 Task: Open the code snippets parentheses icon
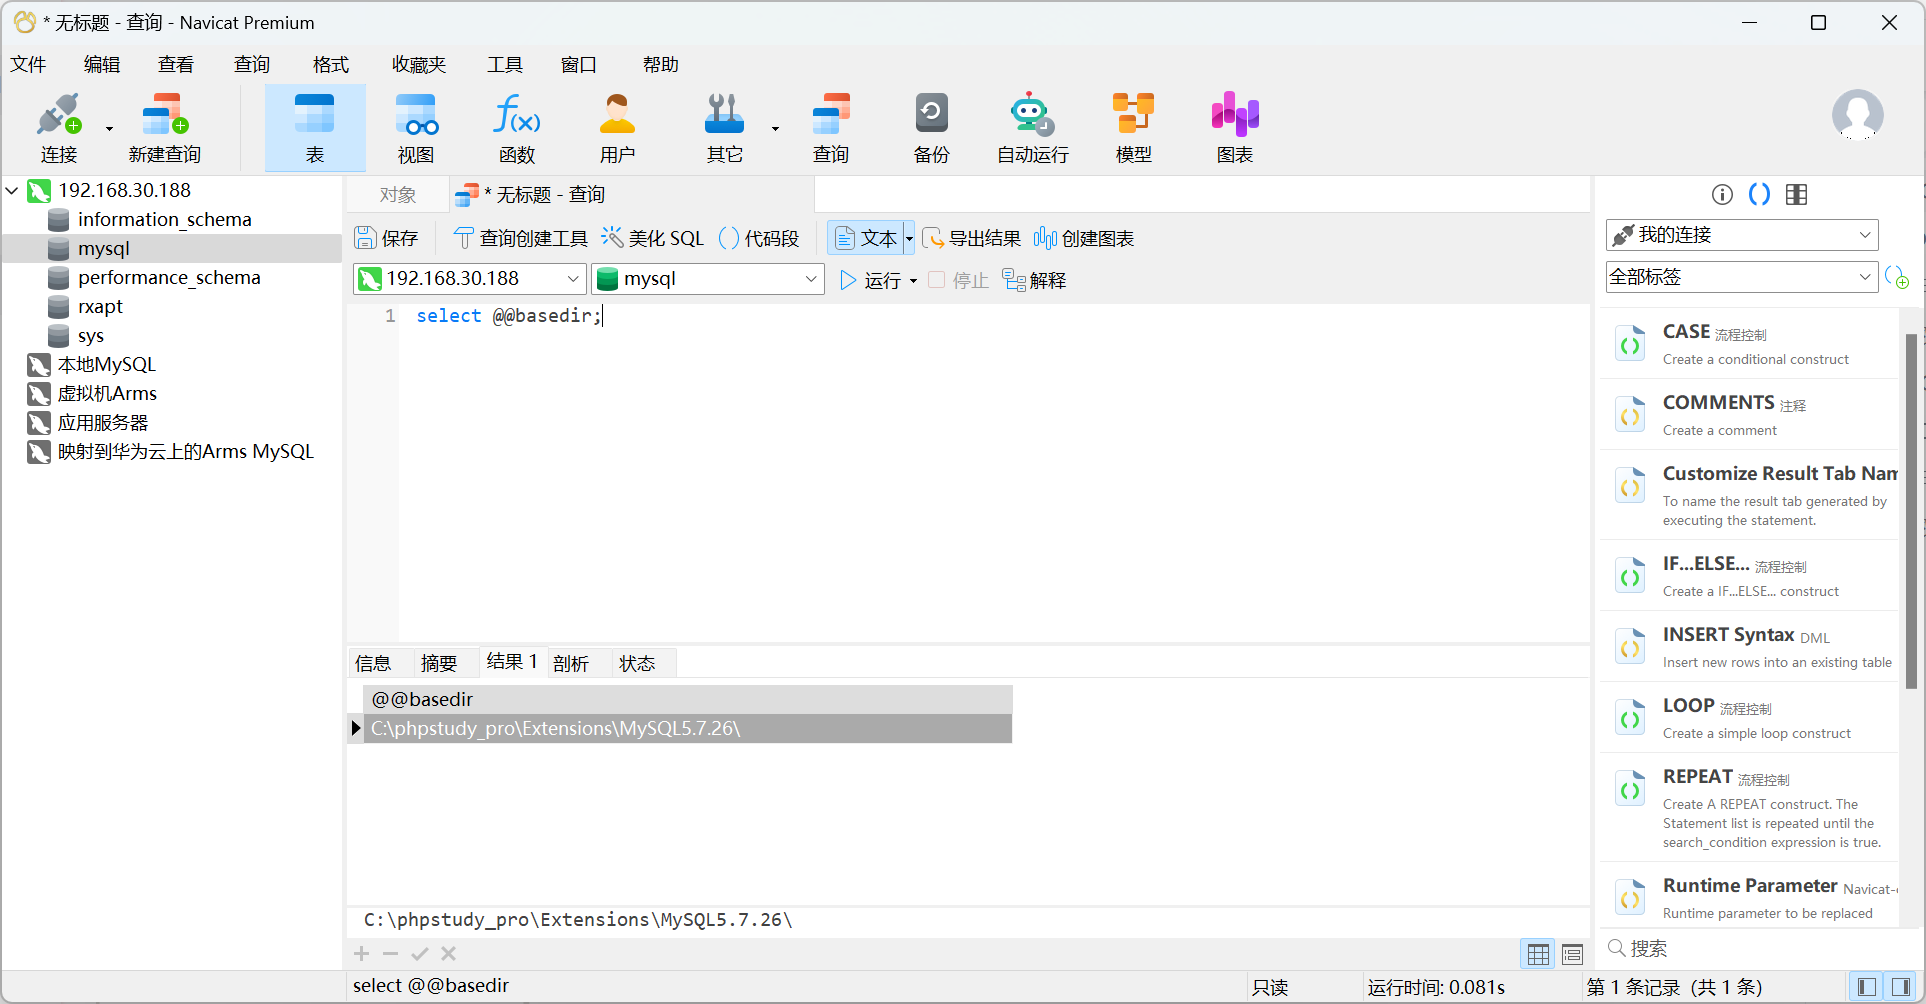[1759, 195]
